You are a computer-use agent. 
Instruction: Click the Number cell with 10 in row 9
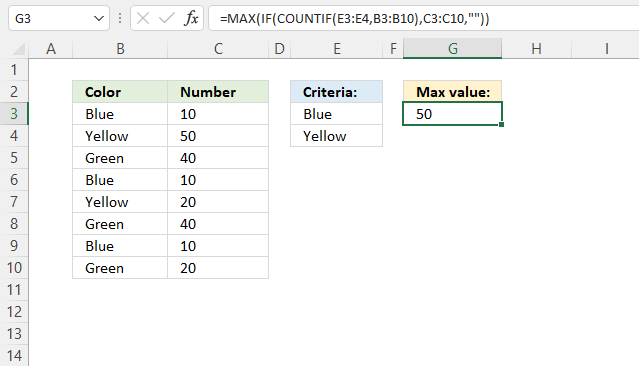(218, 246)
